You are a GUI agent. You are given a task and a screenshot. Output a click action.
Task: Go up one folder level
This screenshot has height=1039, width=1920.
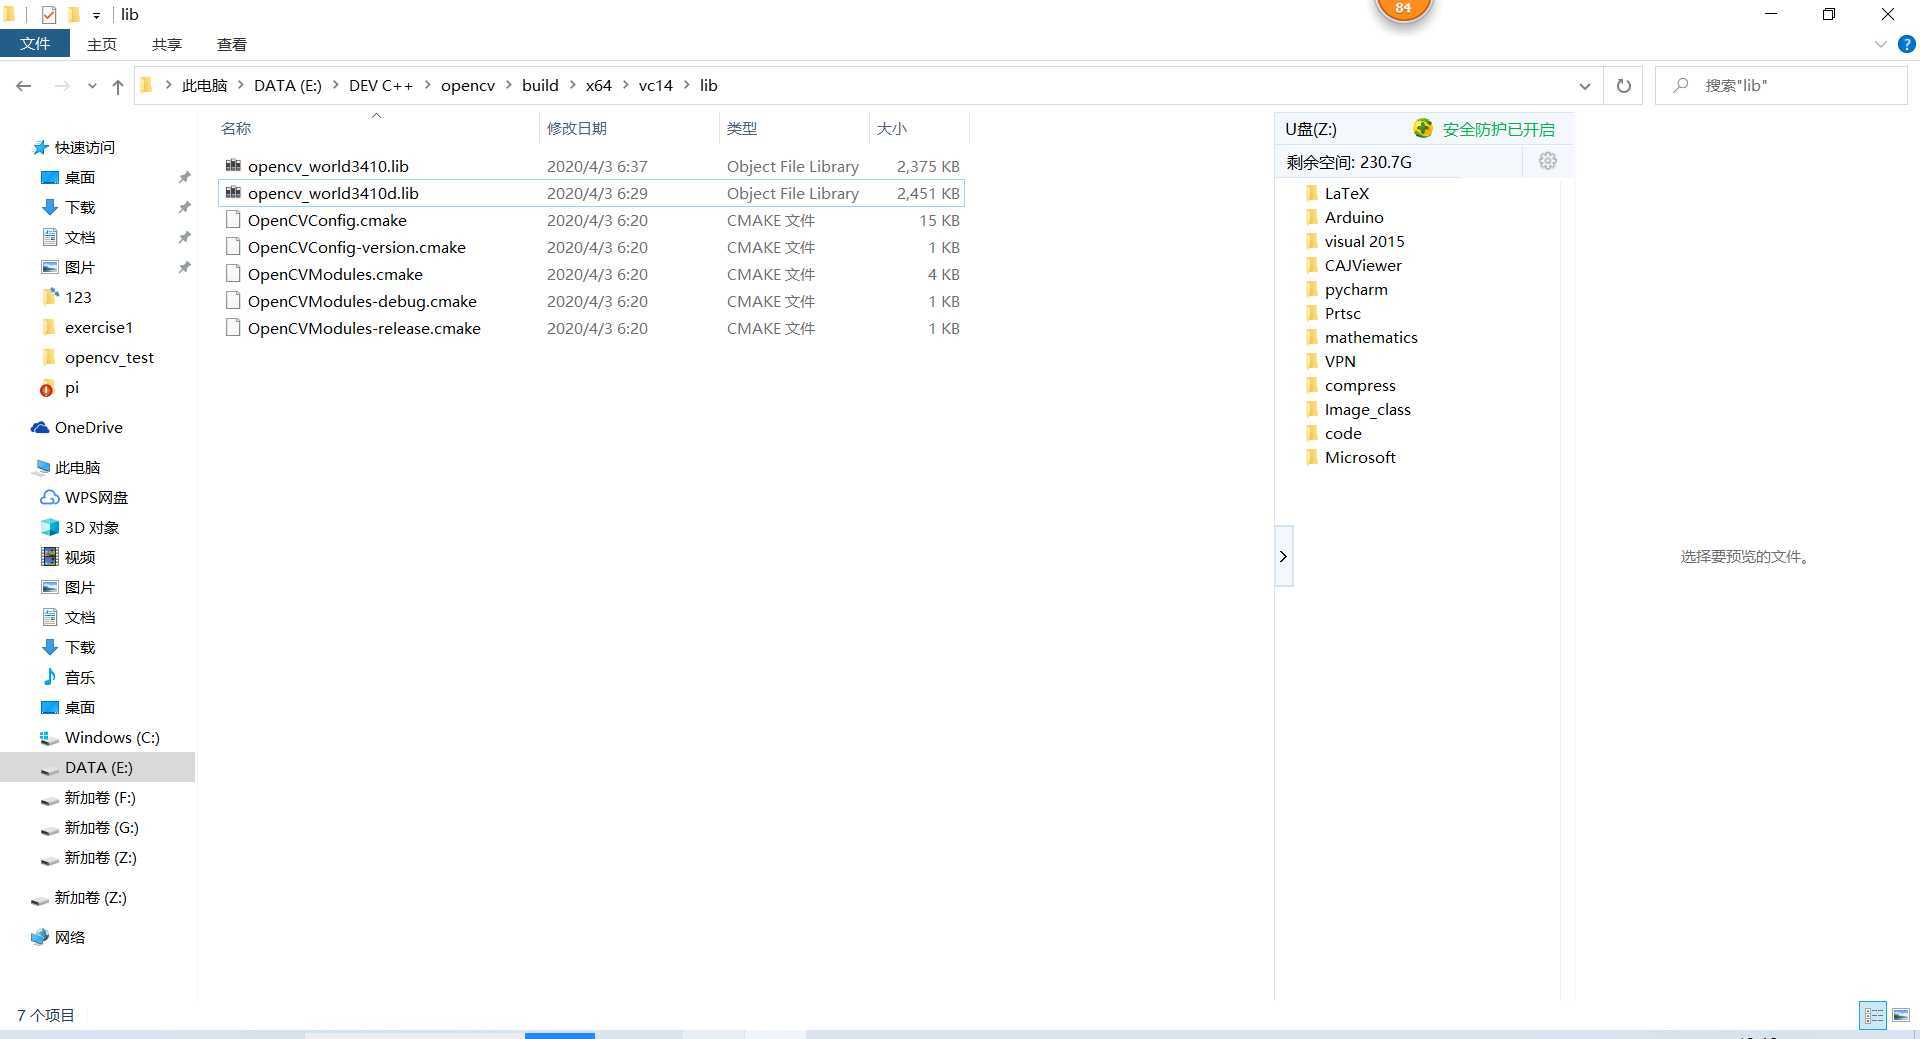click(x=118, y=86)
